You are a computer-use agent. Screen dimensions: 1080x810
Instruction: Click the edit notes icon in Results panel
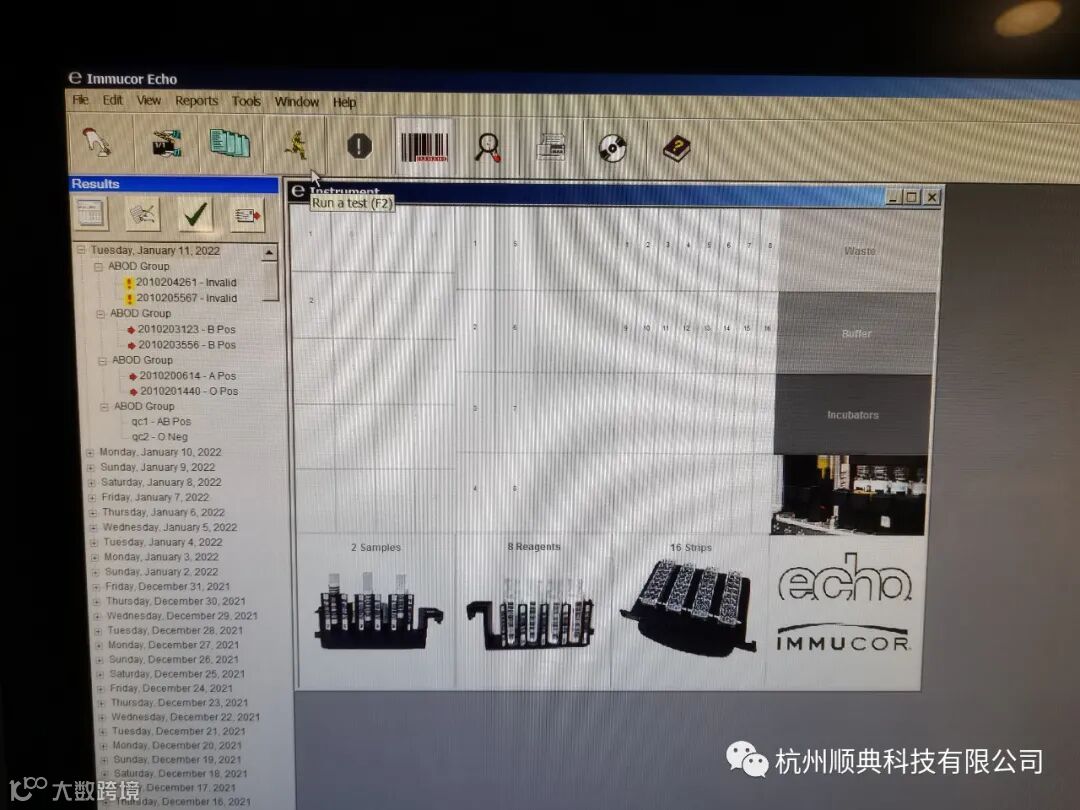point(143,214)
